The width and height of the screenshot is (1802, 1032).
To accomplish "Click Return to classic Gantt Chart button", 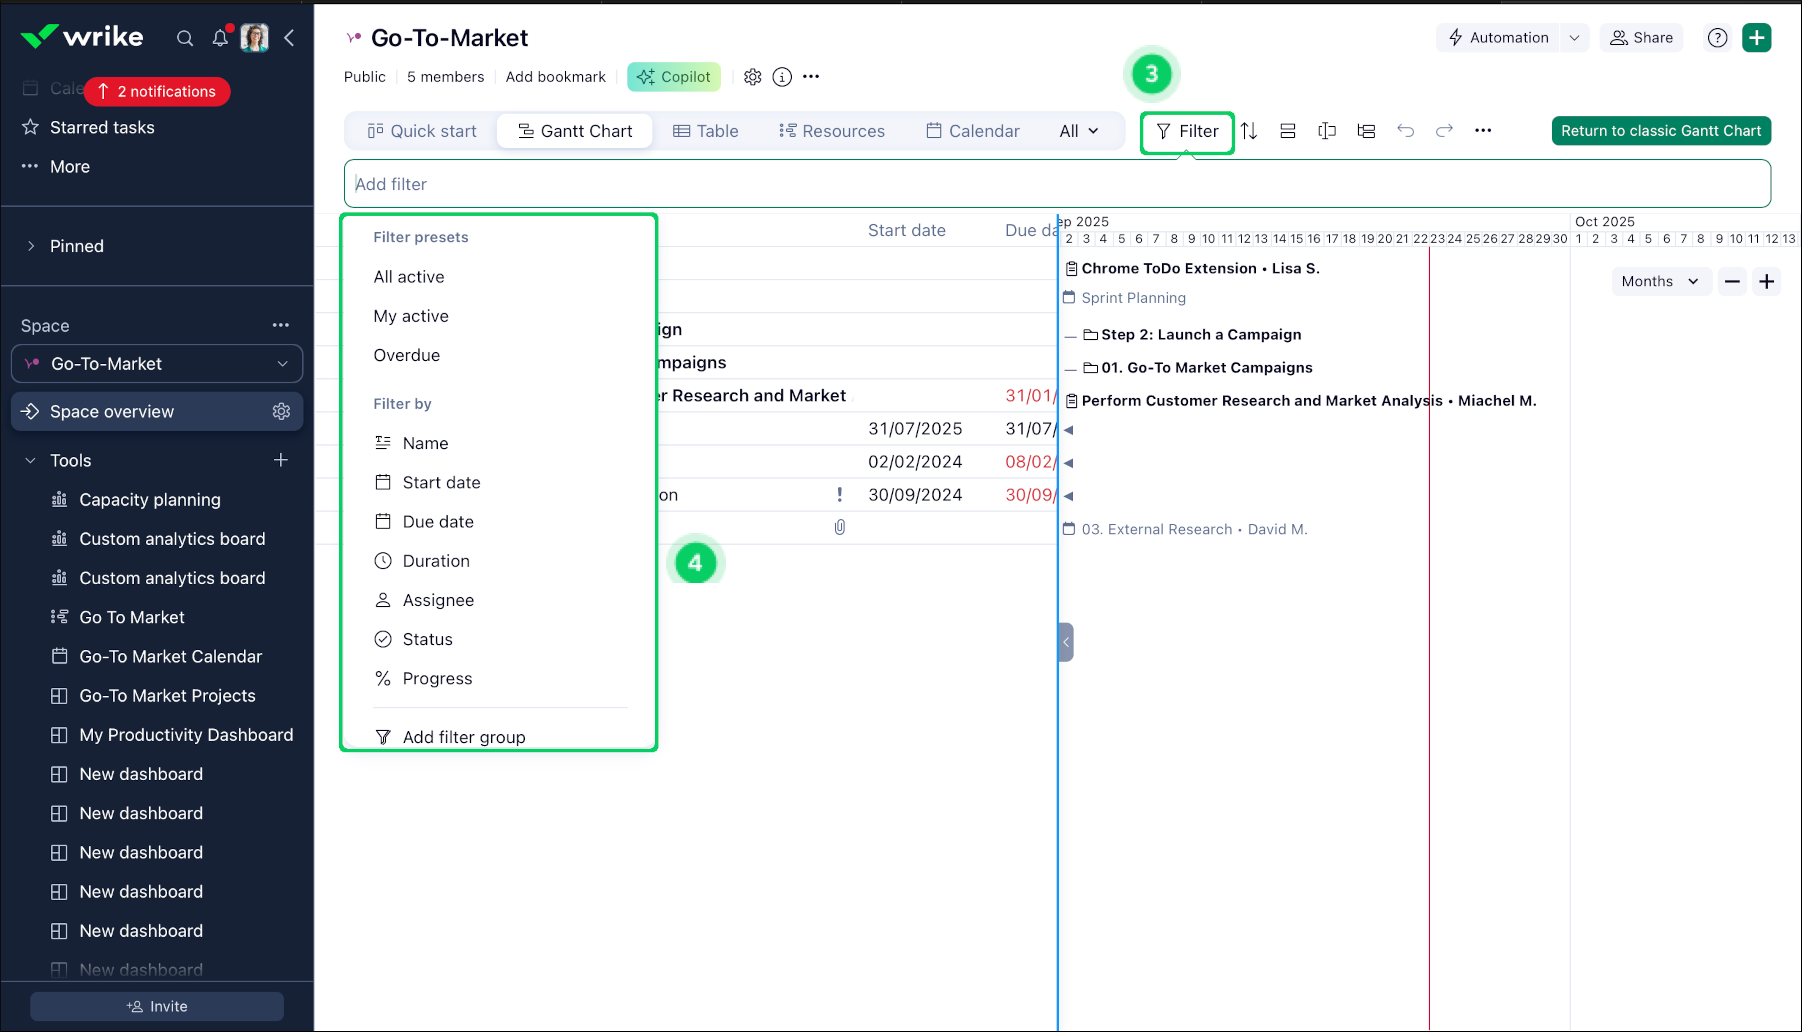I will pos(1660,131).
